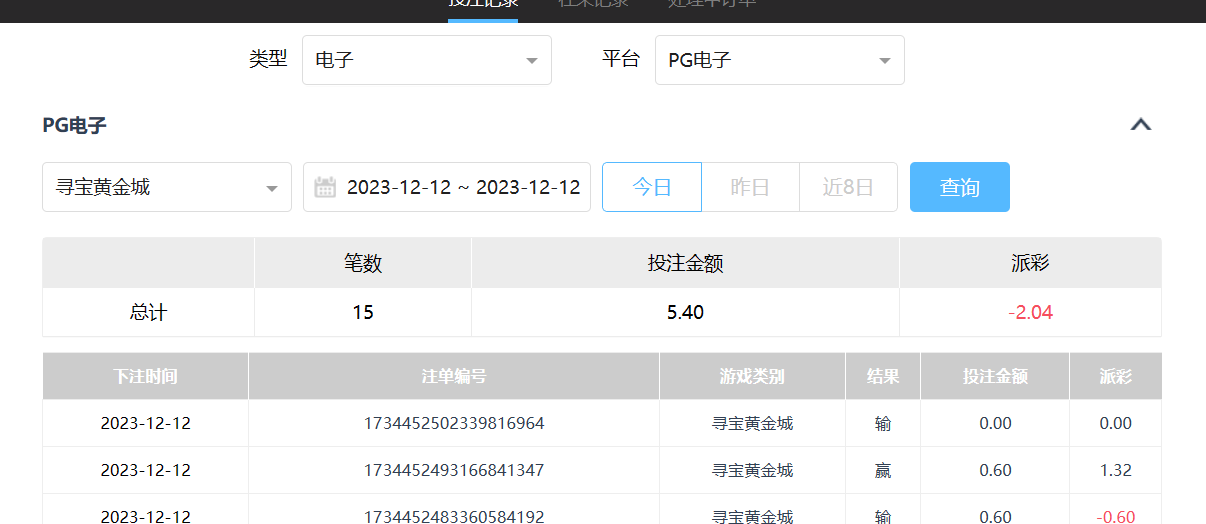Click the 游戏类别 column header
Screen dimensions: 1206x524
[752, 376]
